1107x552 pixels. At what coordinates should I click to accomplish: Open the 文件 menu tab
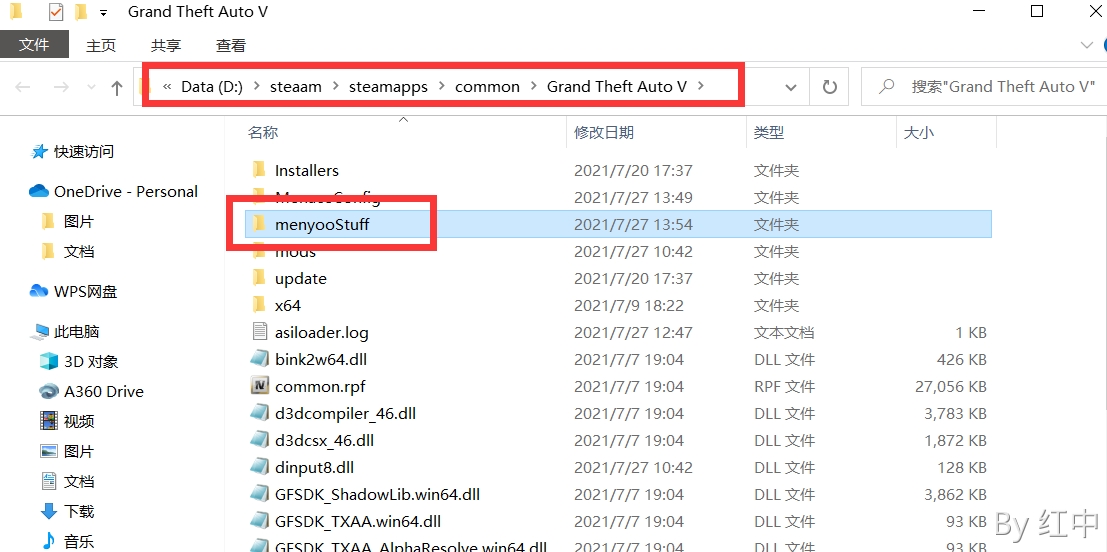coord(34,45)
